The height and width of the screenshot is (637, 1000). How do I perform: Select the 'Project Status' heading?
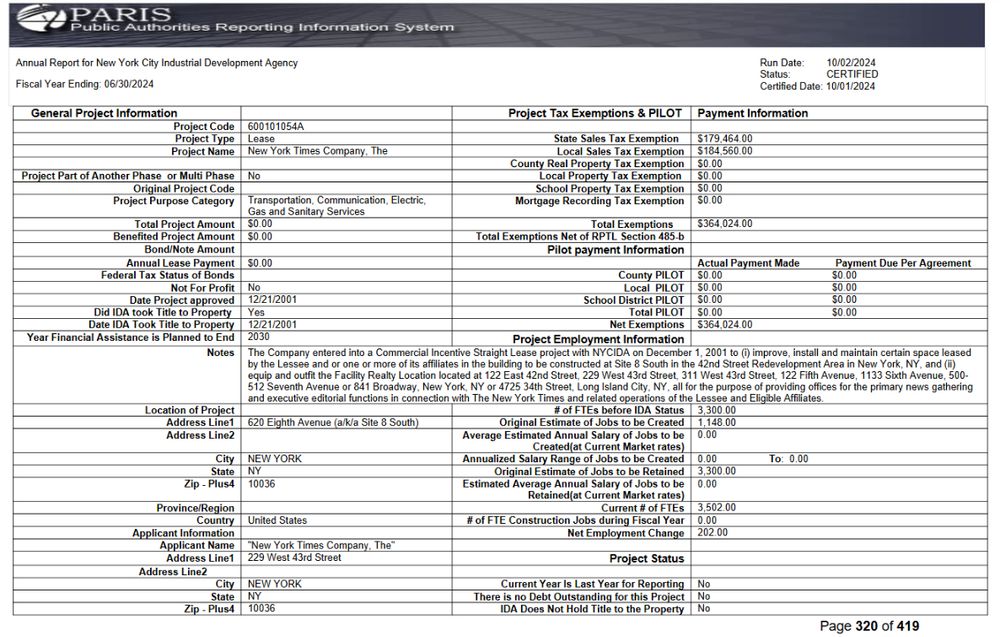[x=647, y=559]
